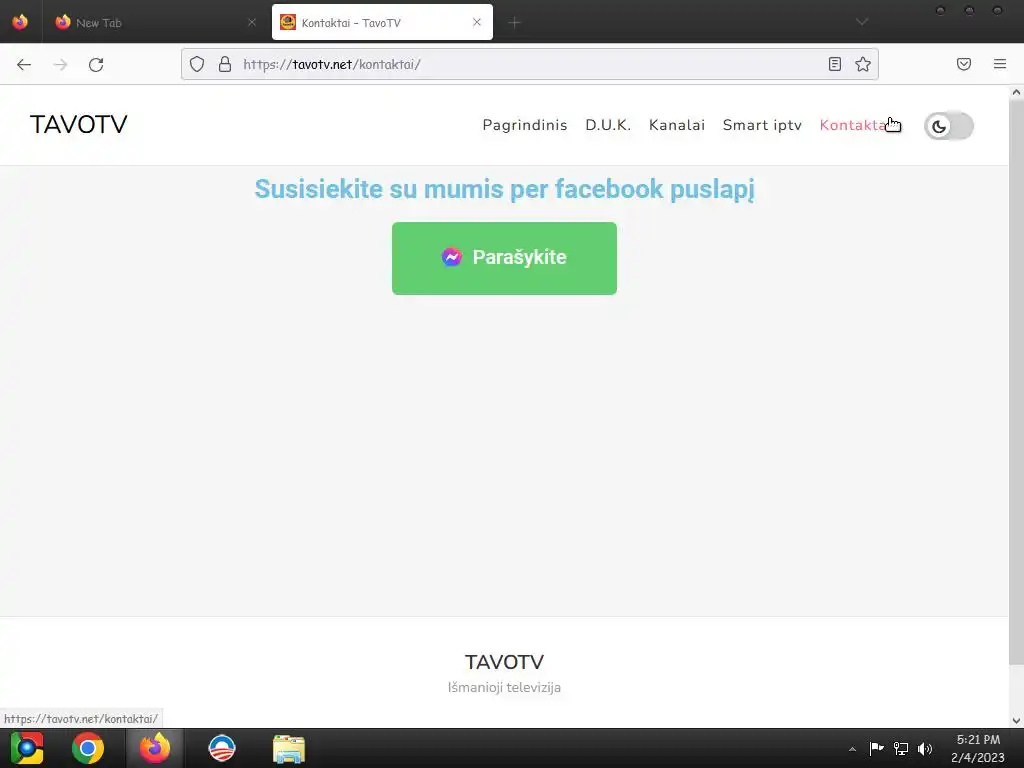
Task: Click the heading Susisiekite su mumis per facebook puslapį
Action: 504,189
